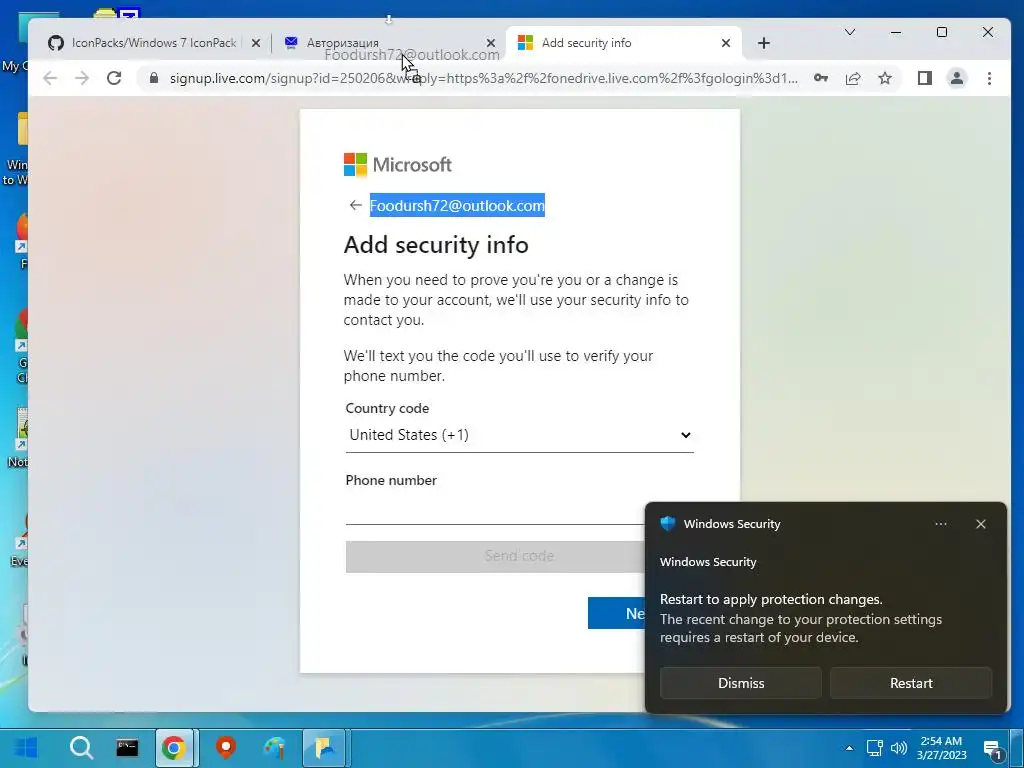Open network status tray icon
The width and height of the screenshot is (1024, 768).
tap(874, 748)
